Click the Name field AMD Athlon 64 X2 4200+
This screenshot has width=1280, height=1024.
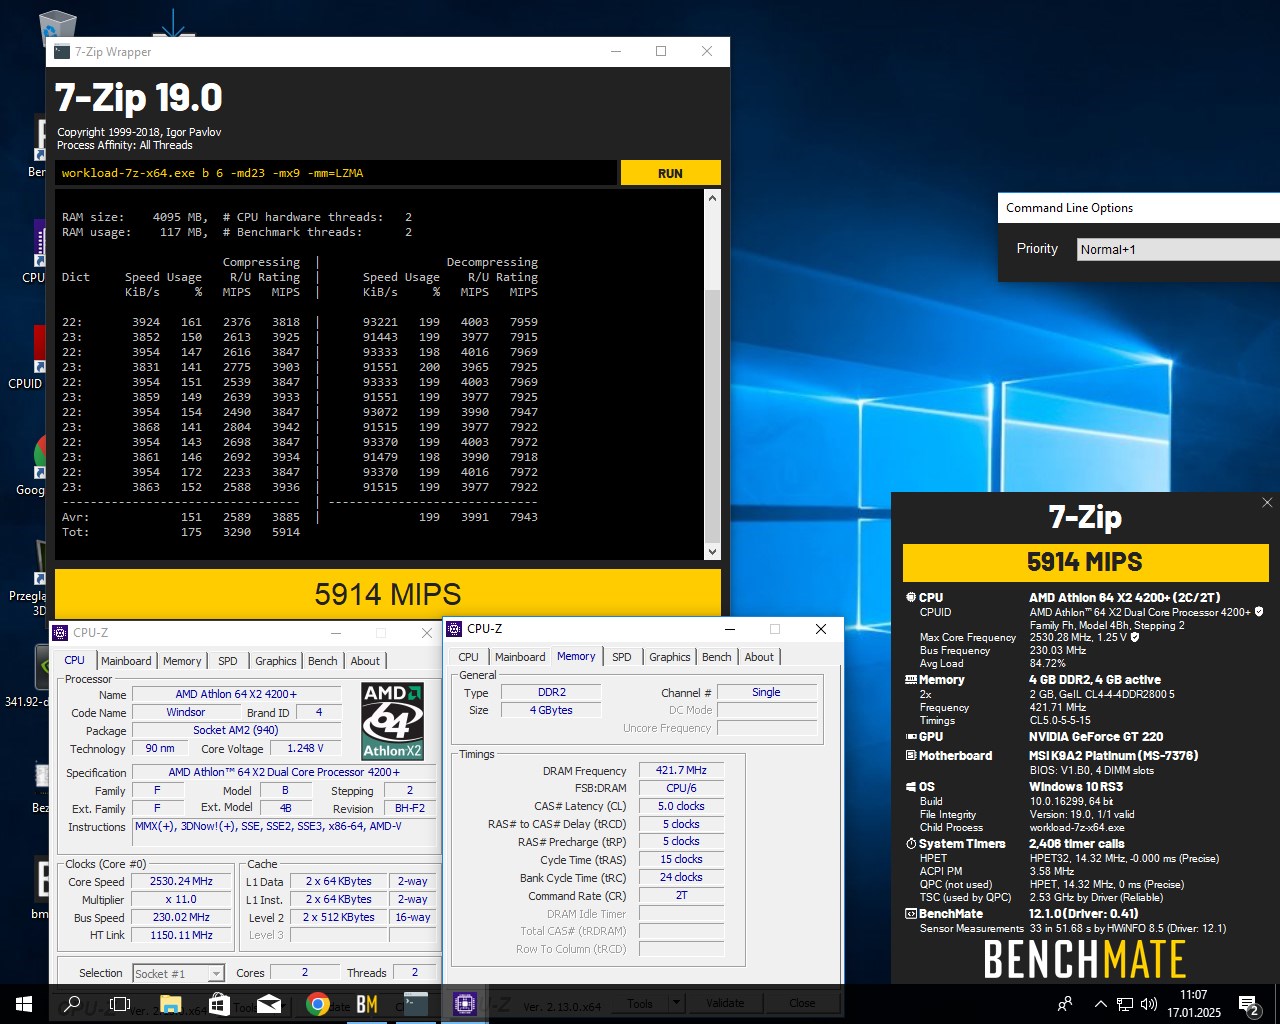(x=236, y=694)
